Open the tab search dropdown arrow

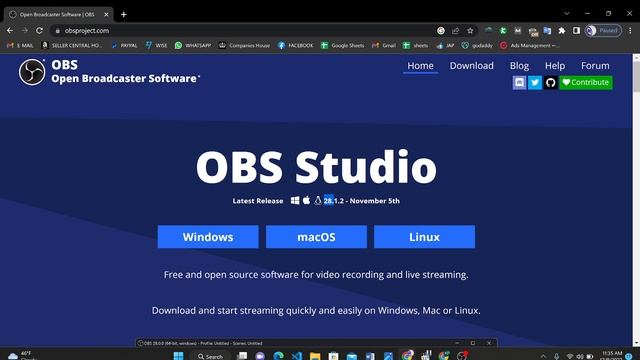(567, 13)
